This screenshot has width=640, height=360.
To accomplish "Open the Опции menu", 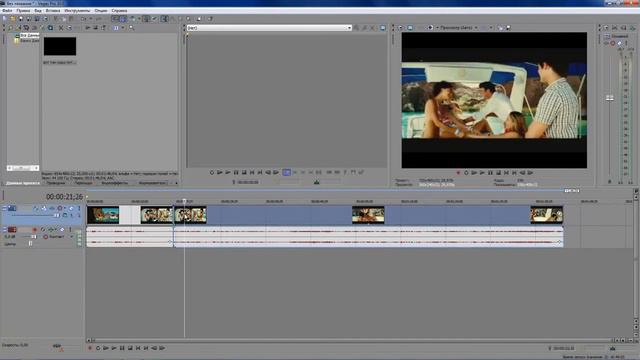I will [101, 11].
